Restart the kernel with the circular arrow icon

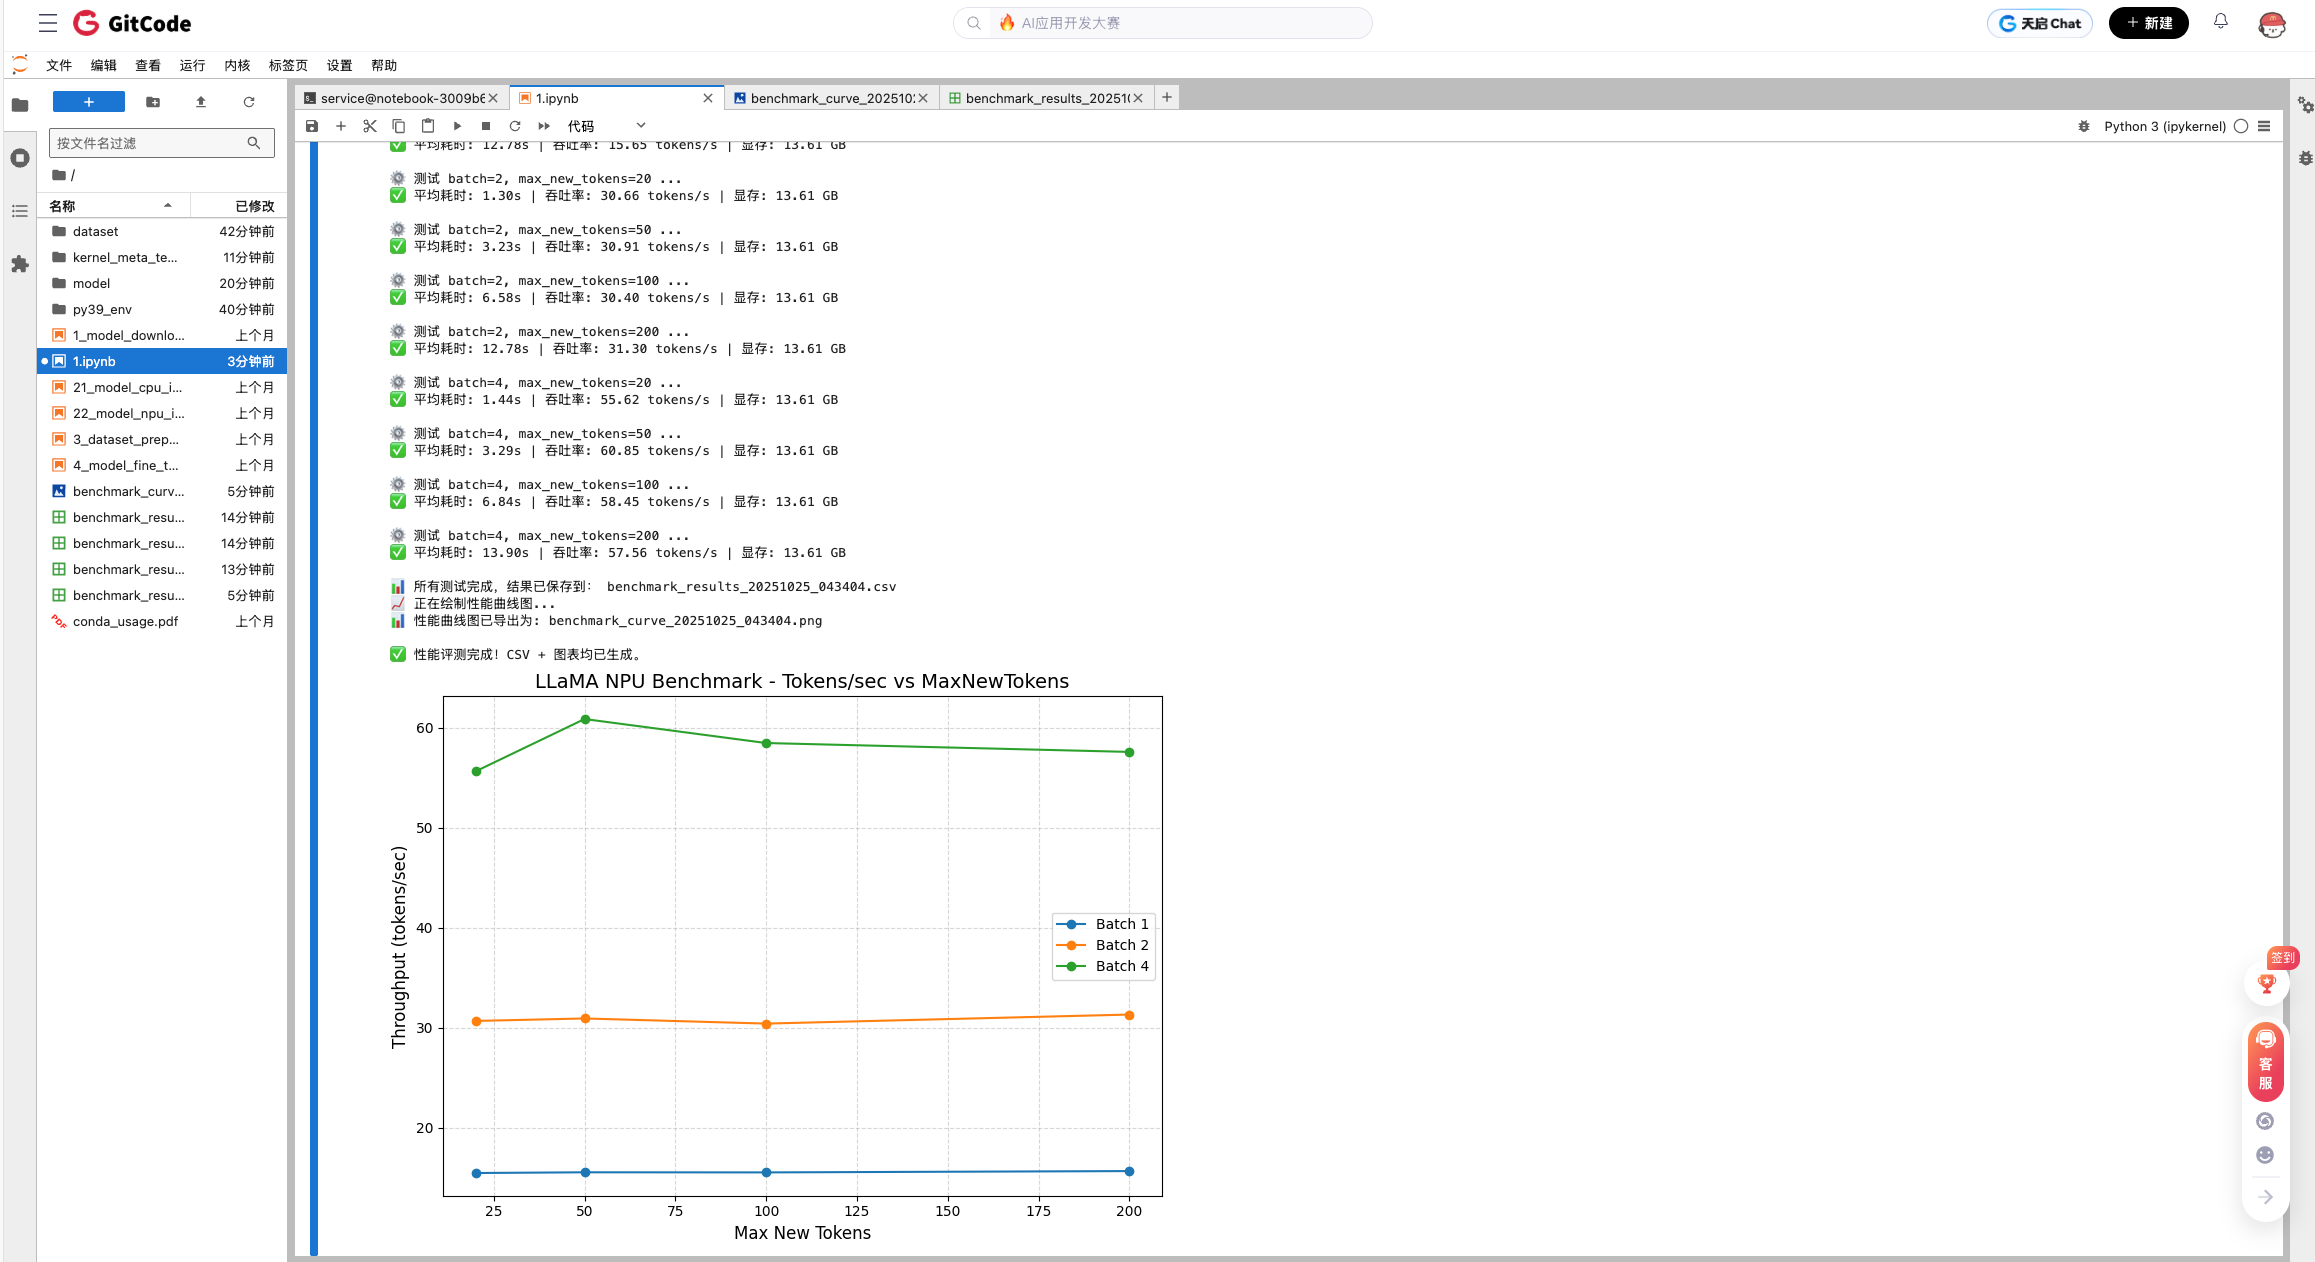click(x=515, y=126)
